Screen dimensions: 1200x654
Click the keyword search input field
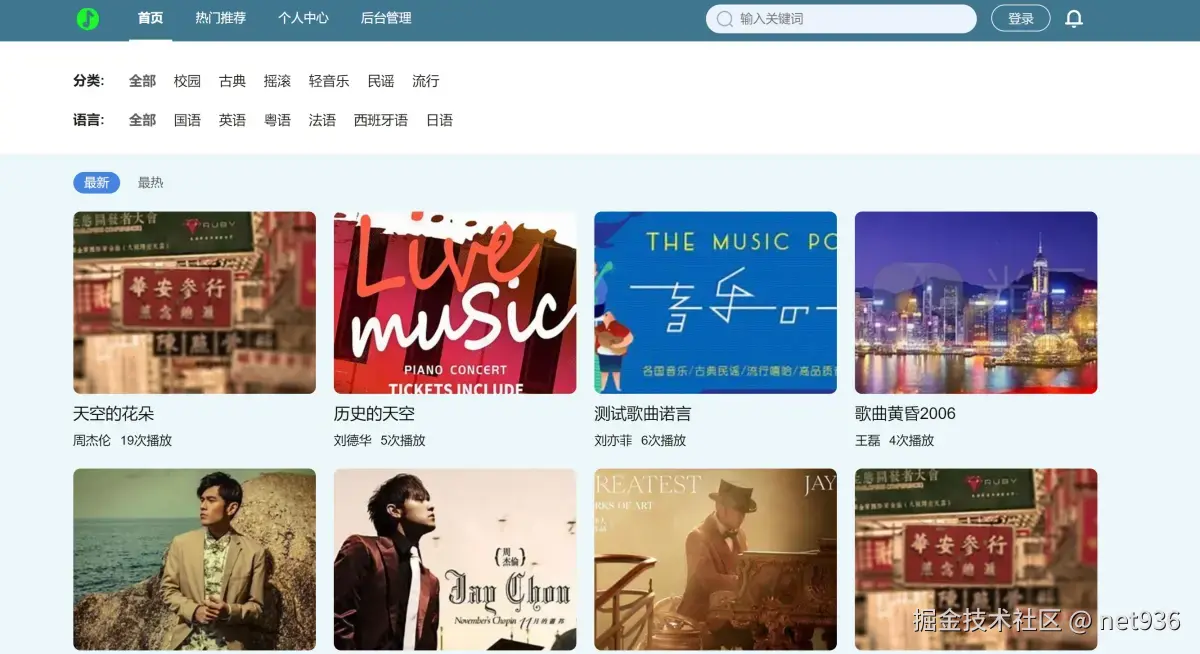coord(841,19)
